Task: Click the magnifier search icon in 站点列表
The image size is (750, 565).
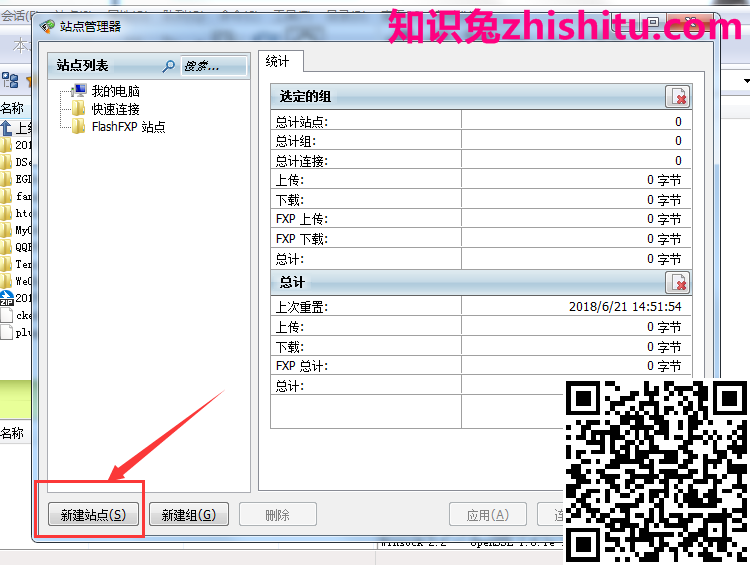Action: click(168, 66)
